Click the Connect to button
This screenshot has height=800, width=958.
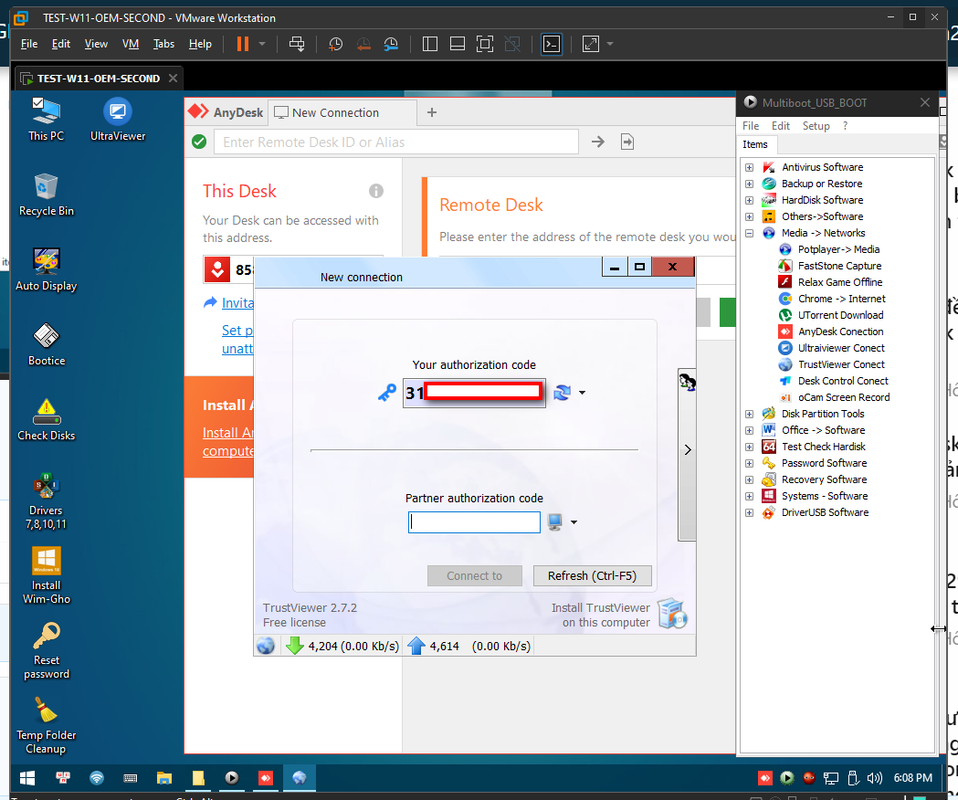[474, 576]
